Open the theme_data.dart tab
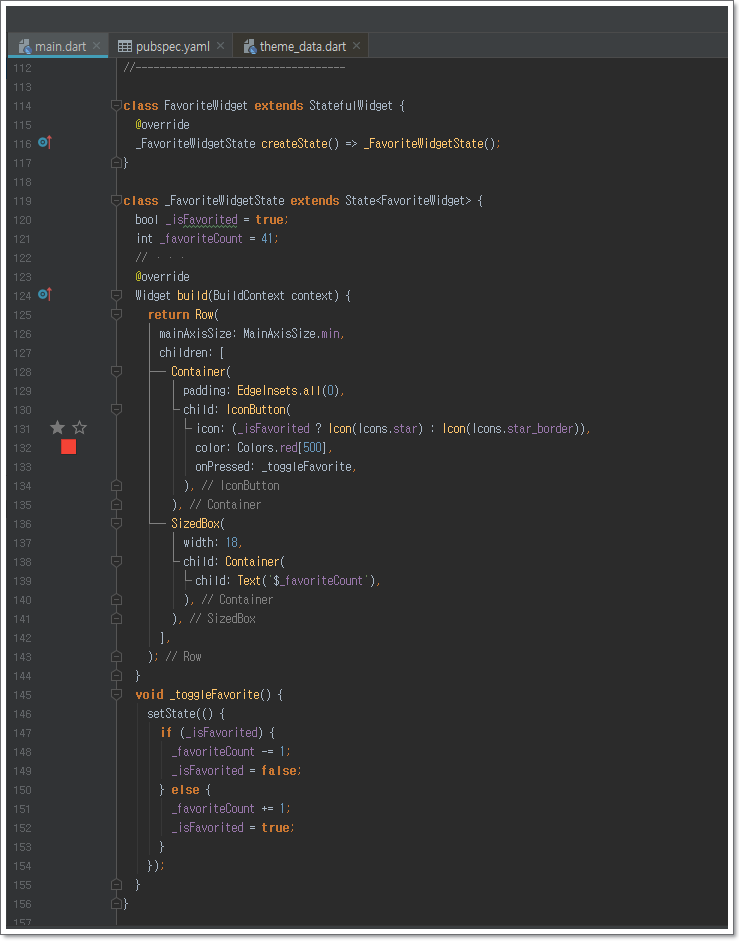This screenshot has width=740, height=941. point(302,46)
